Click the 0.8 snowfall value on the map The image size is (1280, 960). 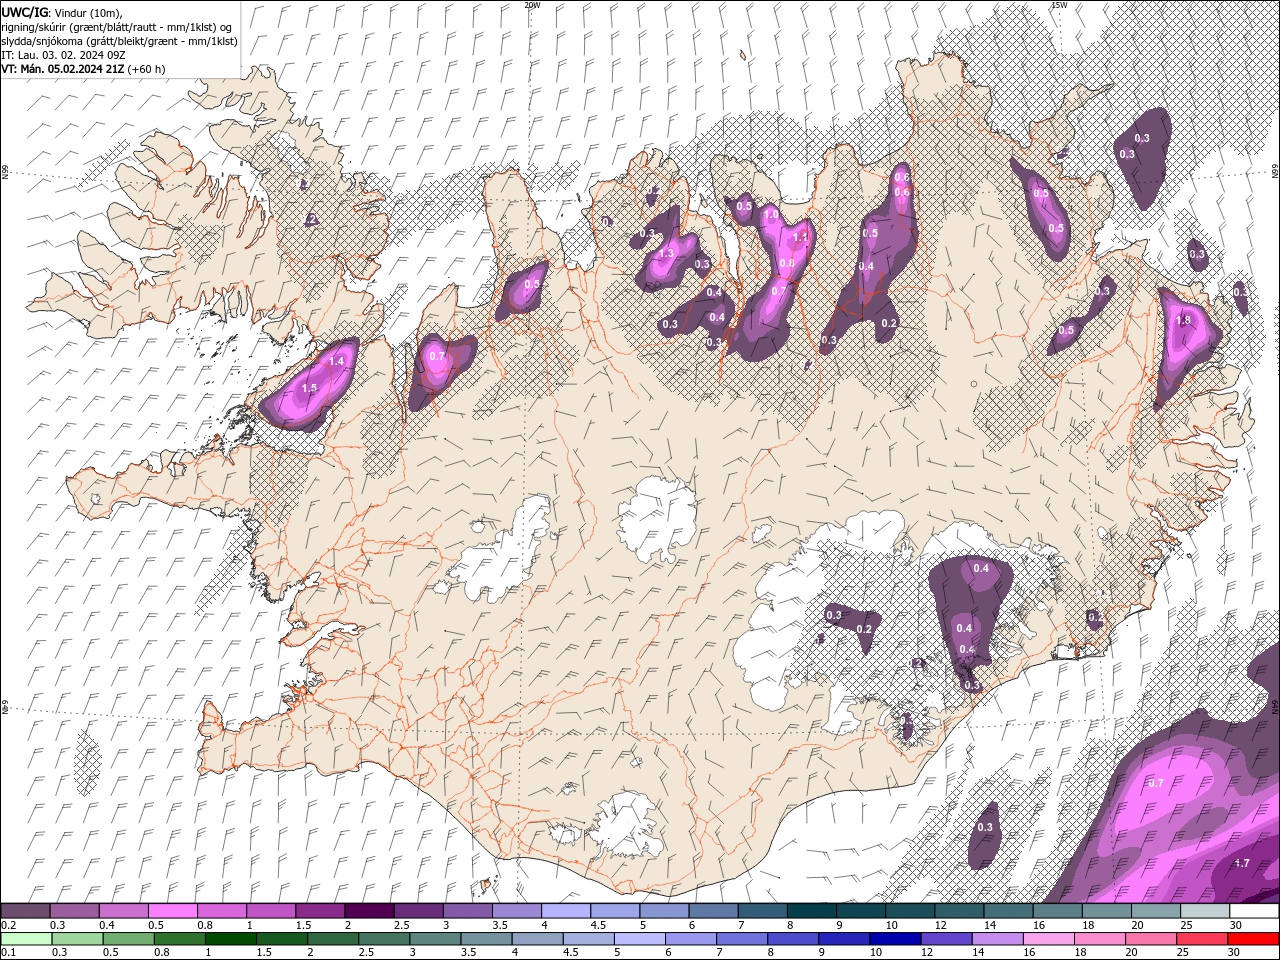coord(786,264)
